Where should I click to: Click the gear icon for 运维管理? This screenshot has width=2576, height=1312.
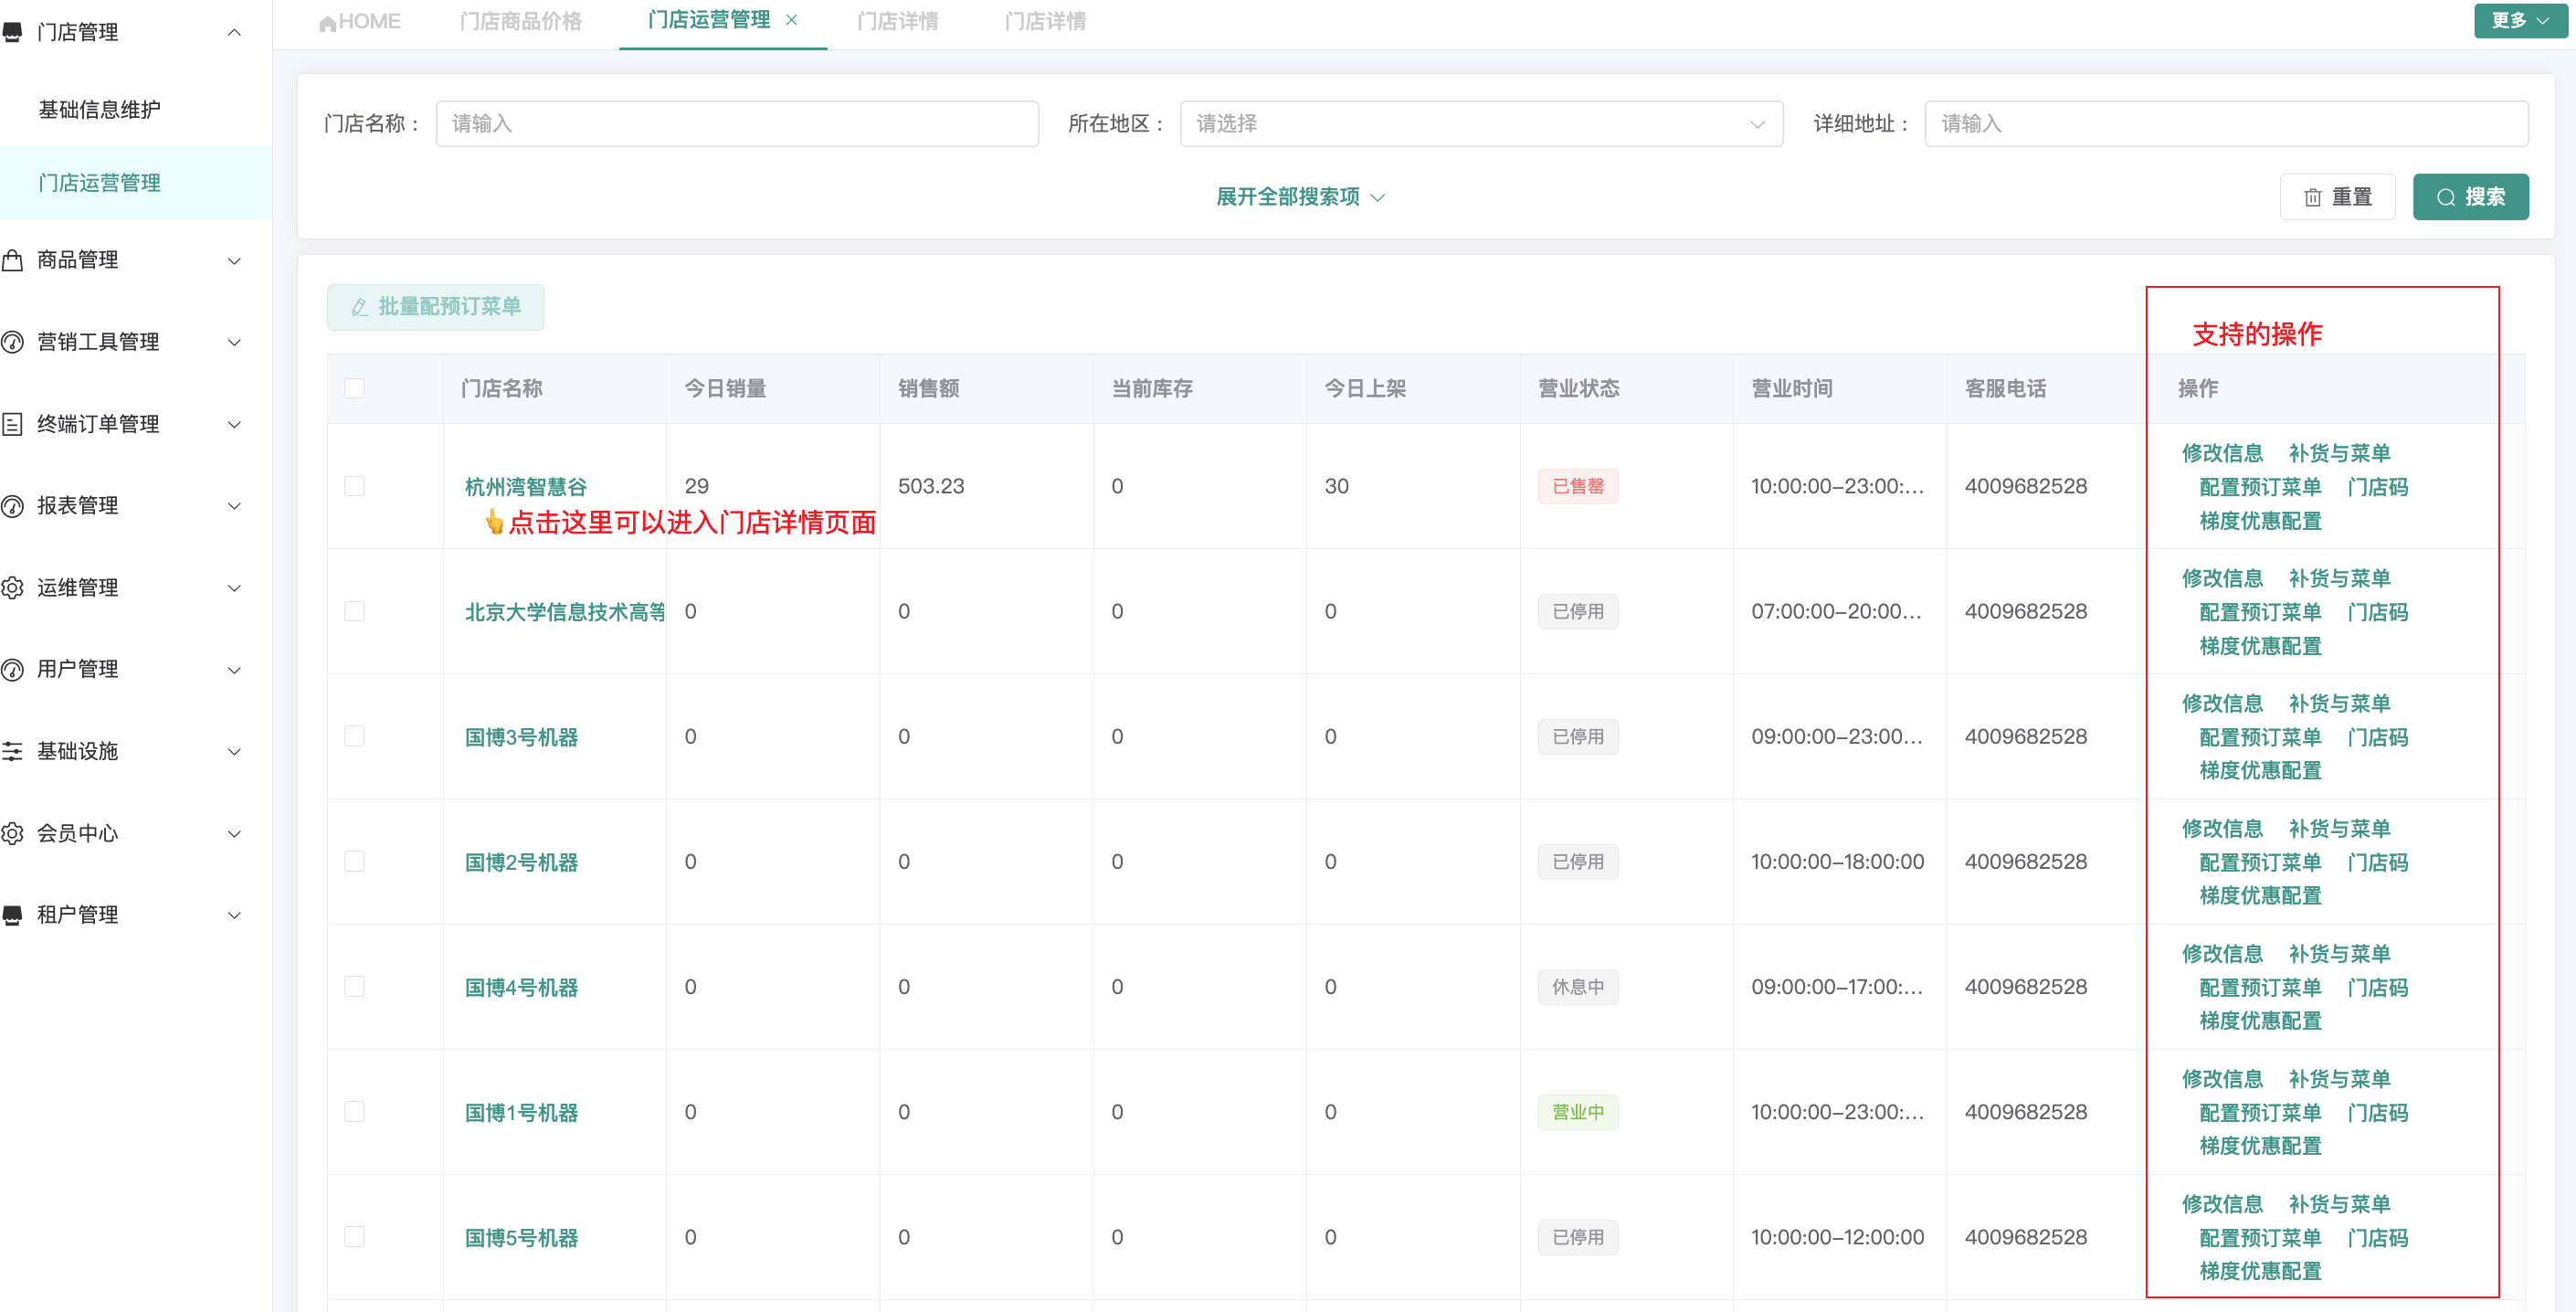12,588
